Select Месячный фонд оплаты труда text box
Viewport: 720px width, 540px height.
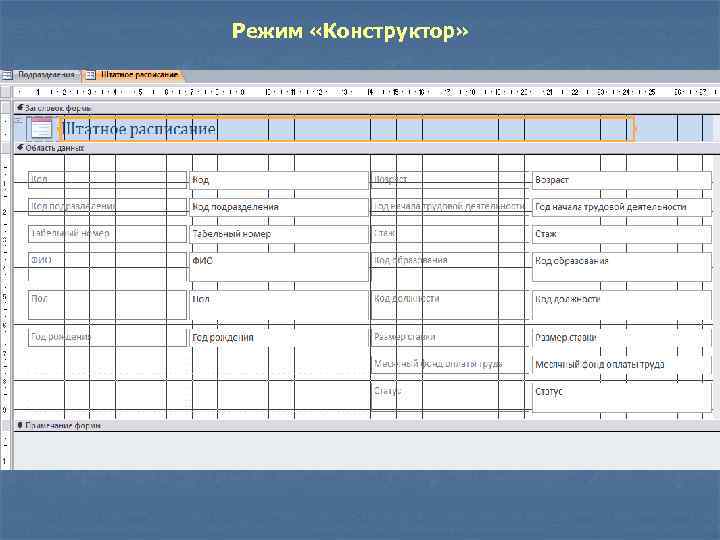(622, 365)
